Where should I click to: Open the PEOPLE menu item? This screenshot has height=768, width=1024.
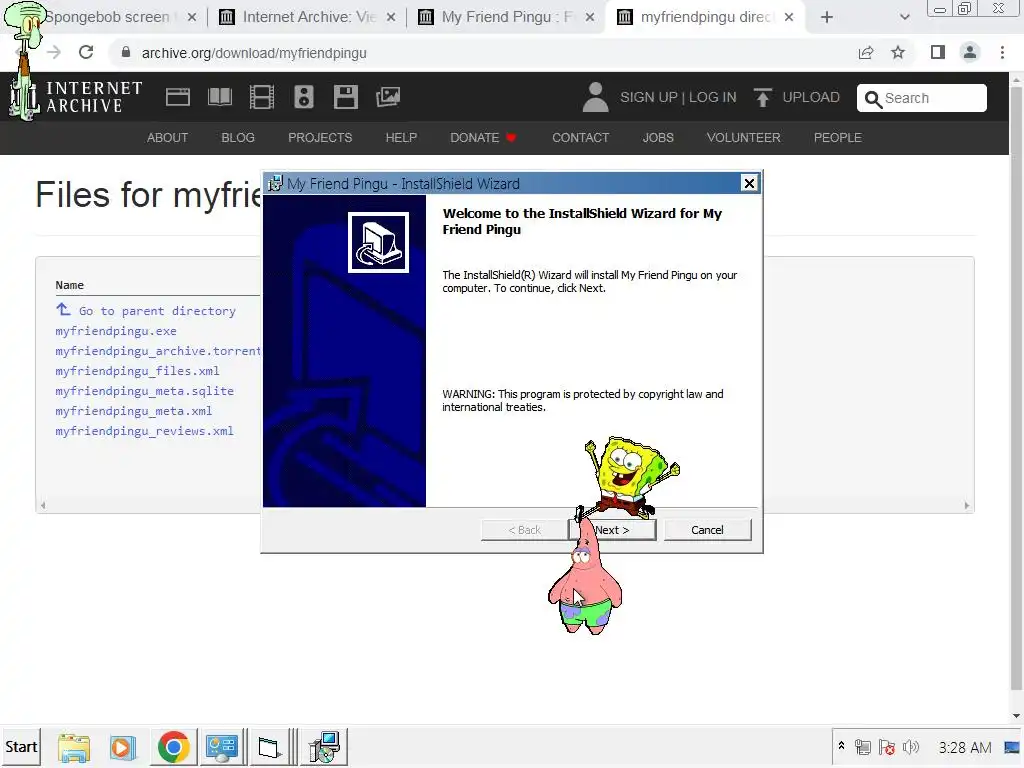(837, 138)
